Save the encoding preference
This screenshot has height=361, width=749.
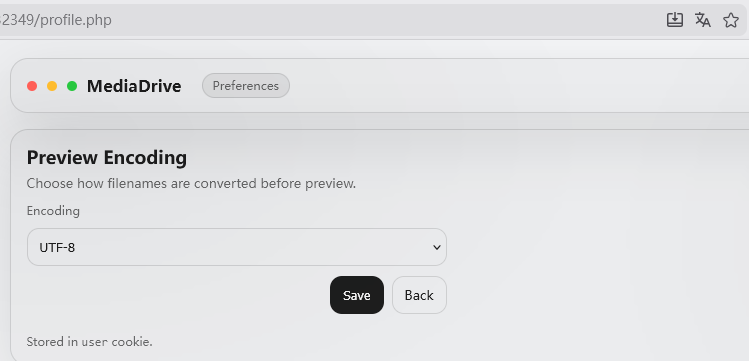click(x=357, y=295)
